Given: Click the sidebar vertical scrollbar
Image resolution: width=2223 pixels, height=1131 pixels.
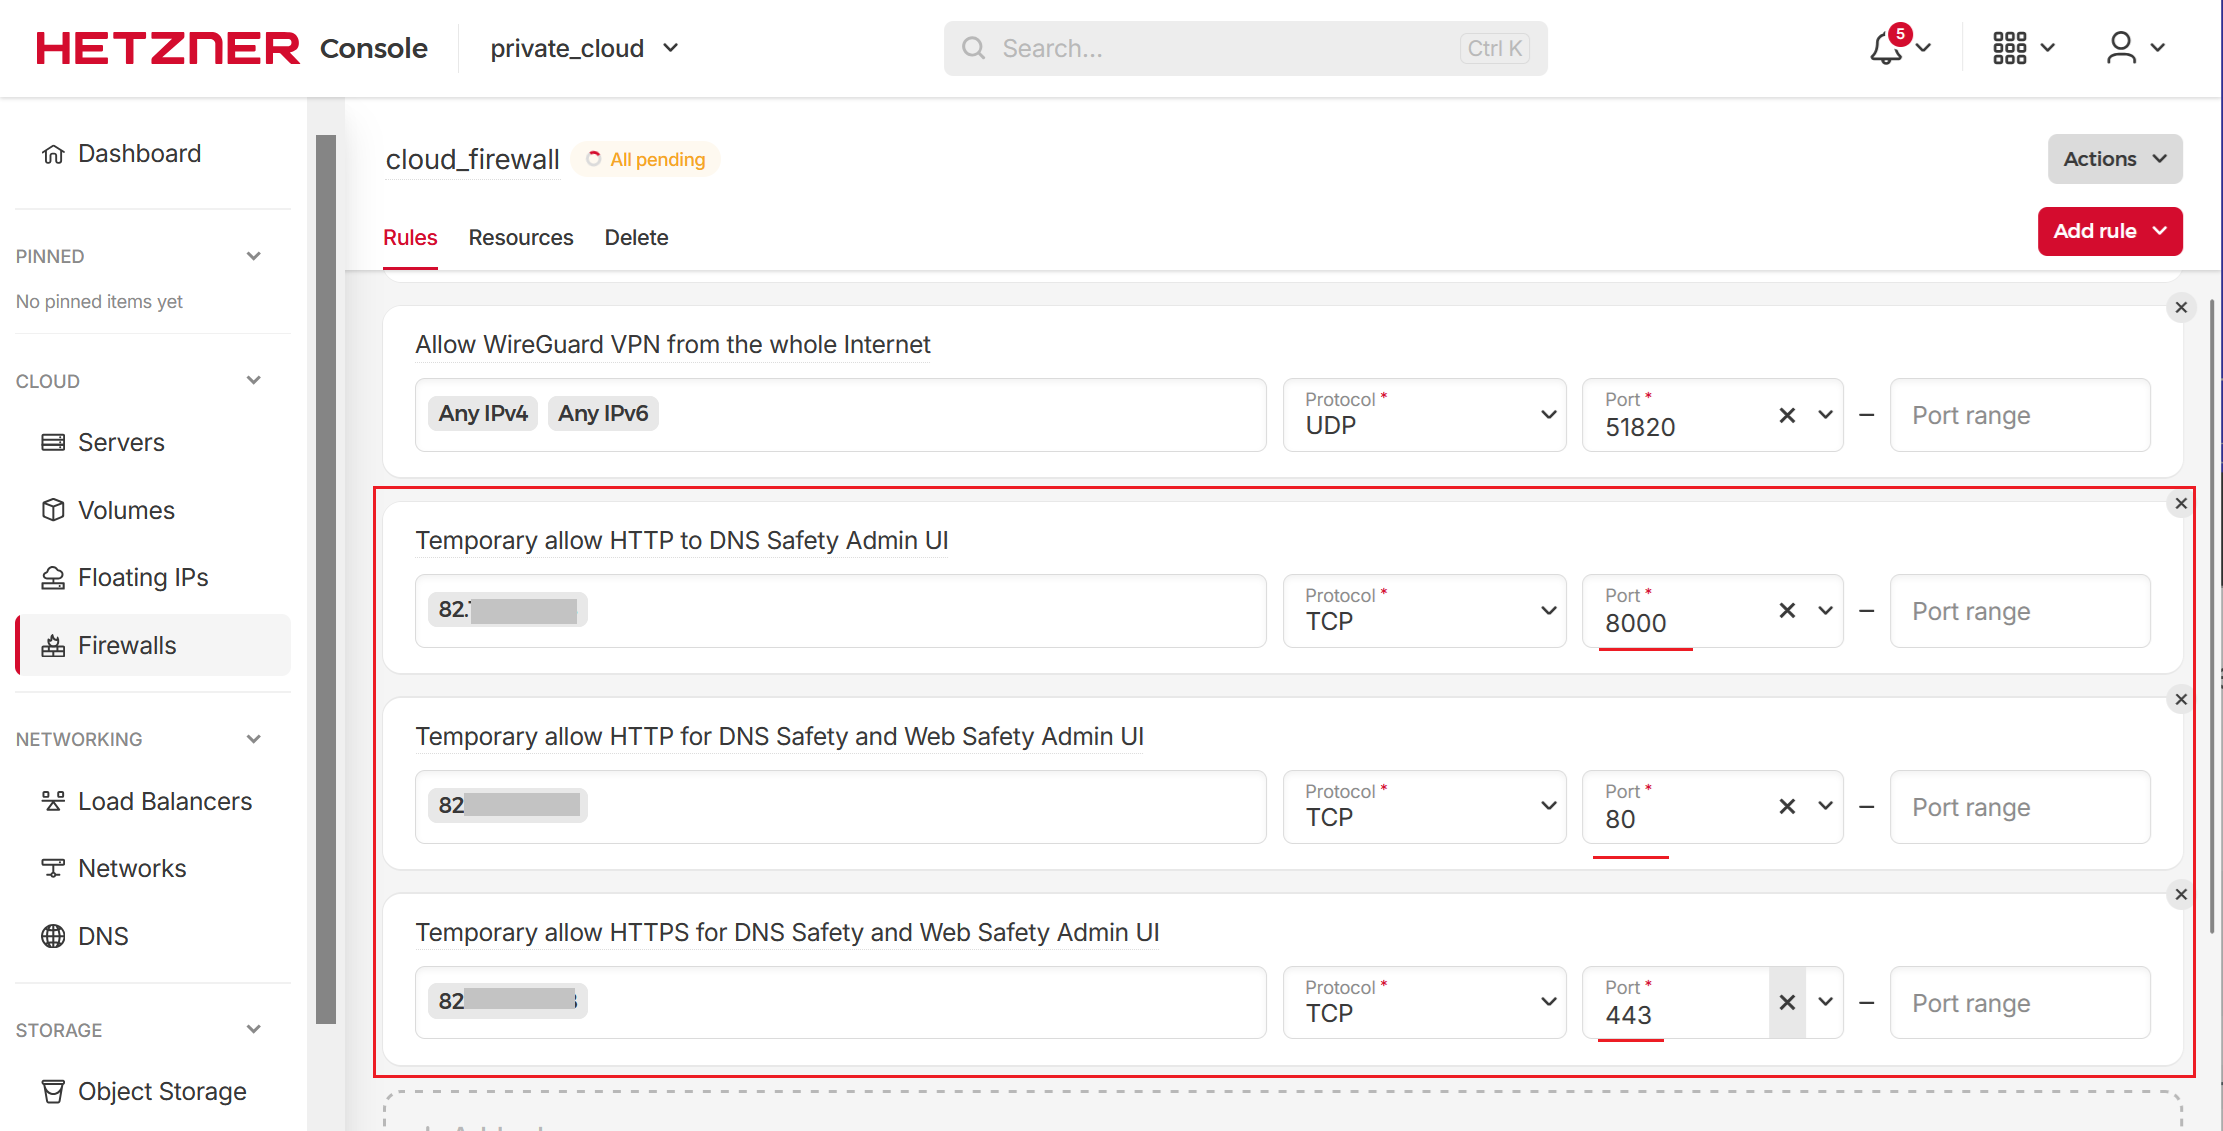Looking at the screenshot, I should pyautogui.click(x=326, y=580).
